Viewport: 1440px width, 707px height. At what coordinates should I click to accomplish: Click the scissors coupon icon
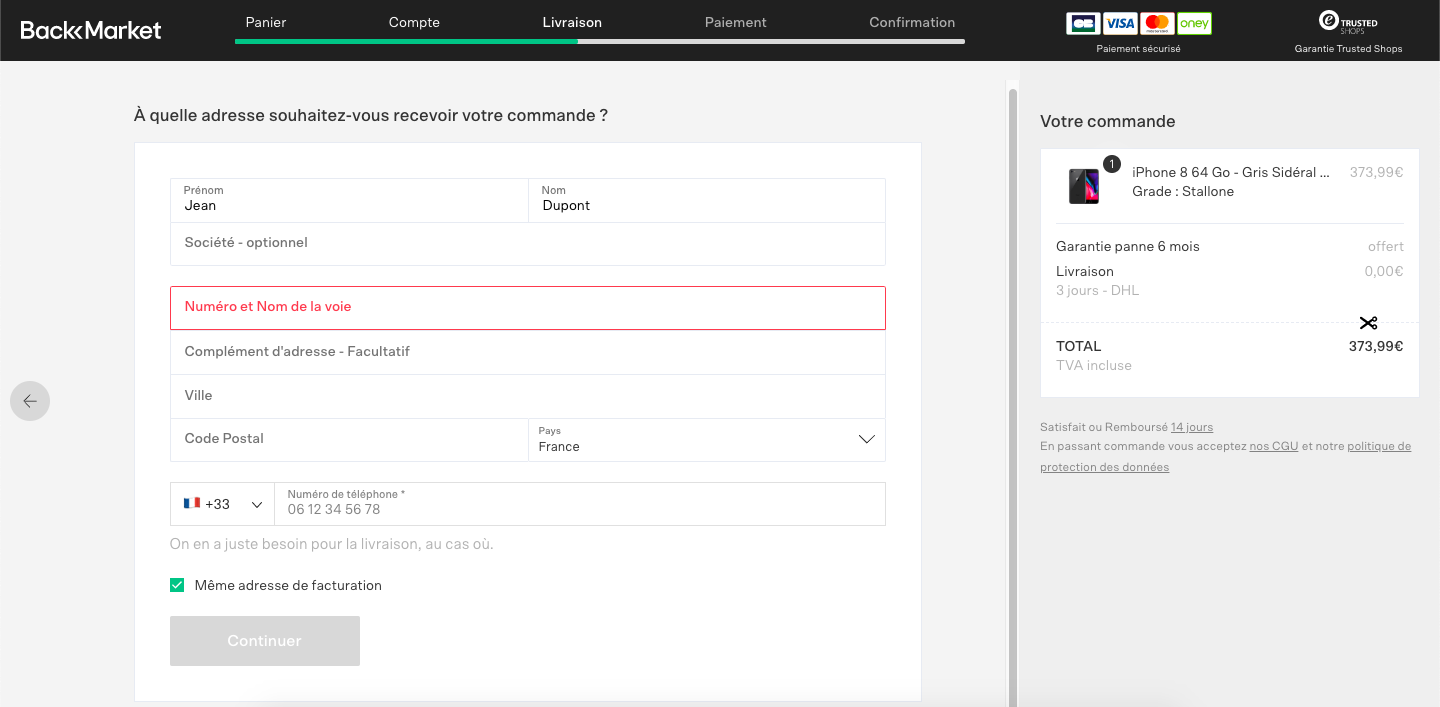coord(1368,323)
